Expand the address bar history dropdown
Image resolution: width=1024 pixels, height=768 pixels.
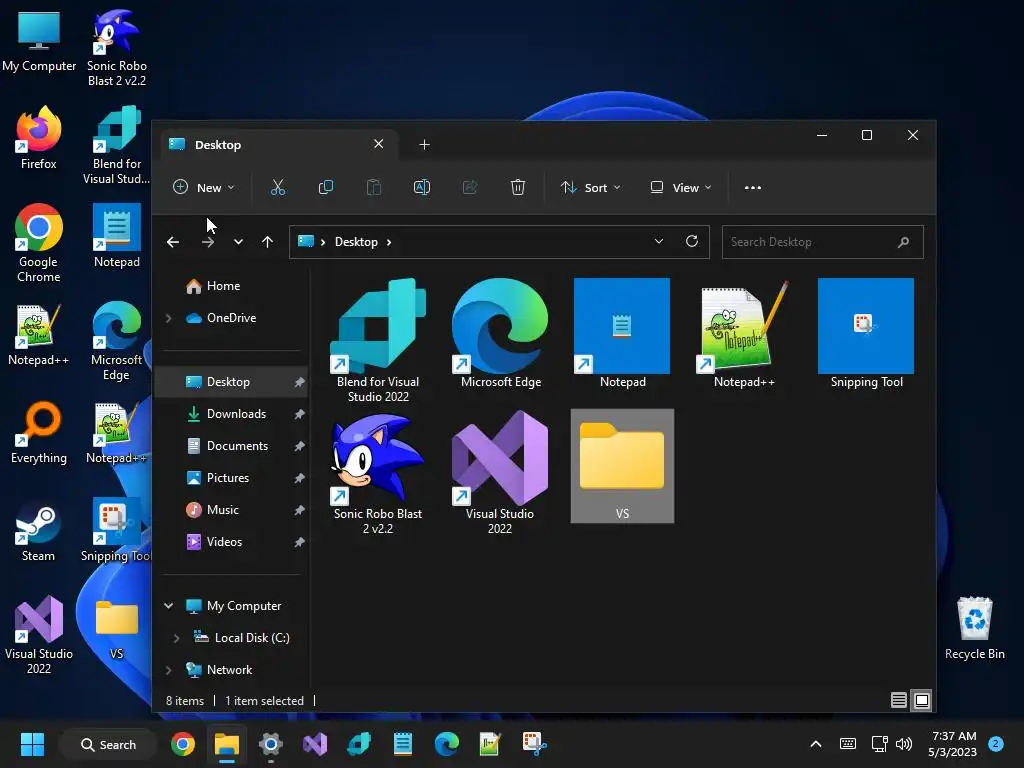659,242
